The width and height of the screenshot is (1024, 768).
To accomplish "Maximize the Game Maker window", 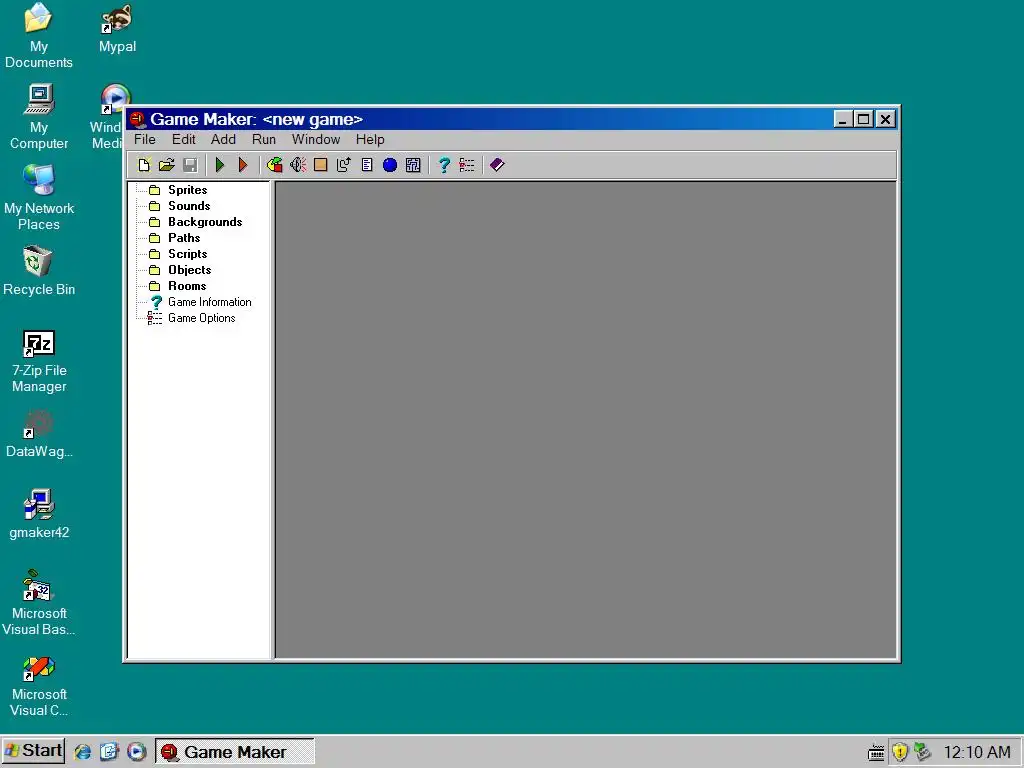I will pos(863,120).
